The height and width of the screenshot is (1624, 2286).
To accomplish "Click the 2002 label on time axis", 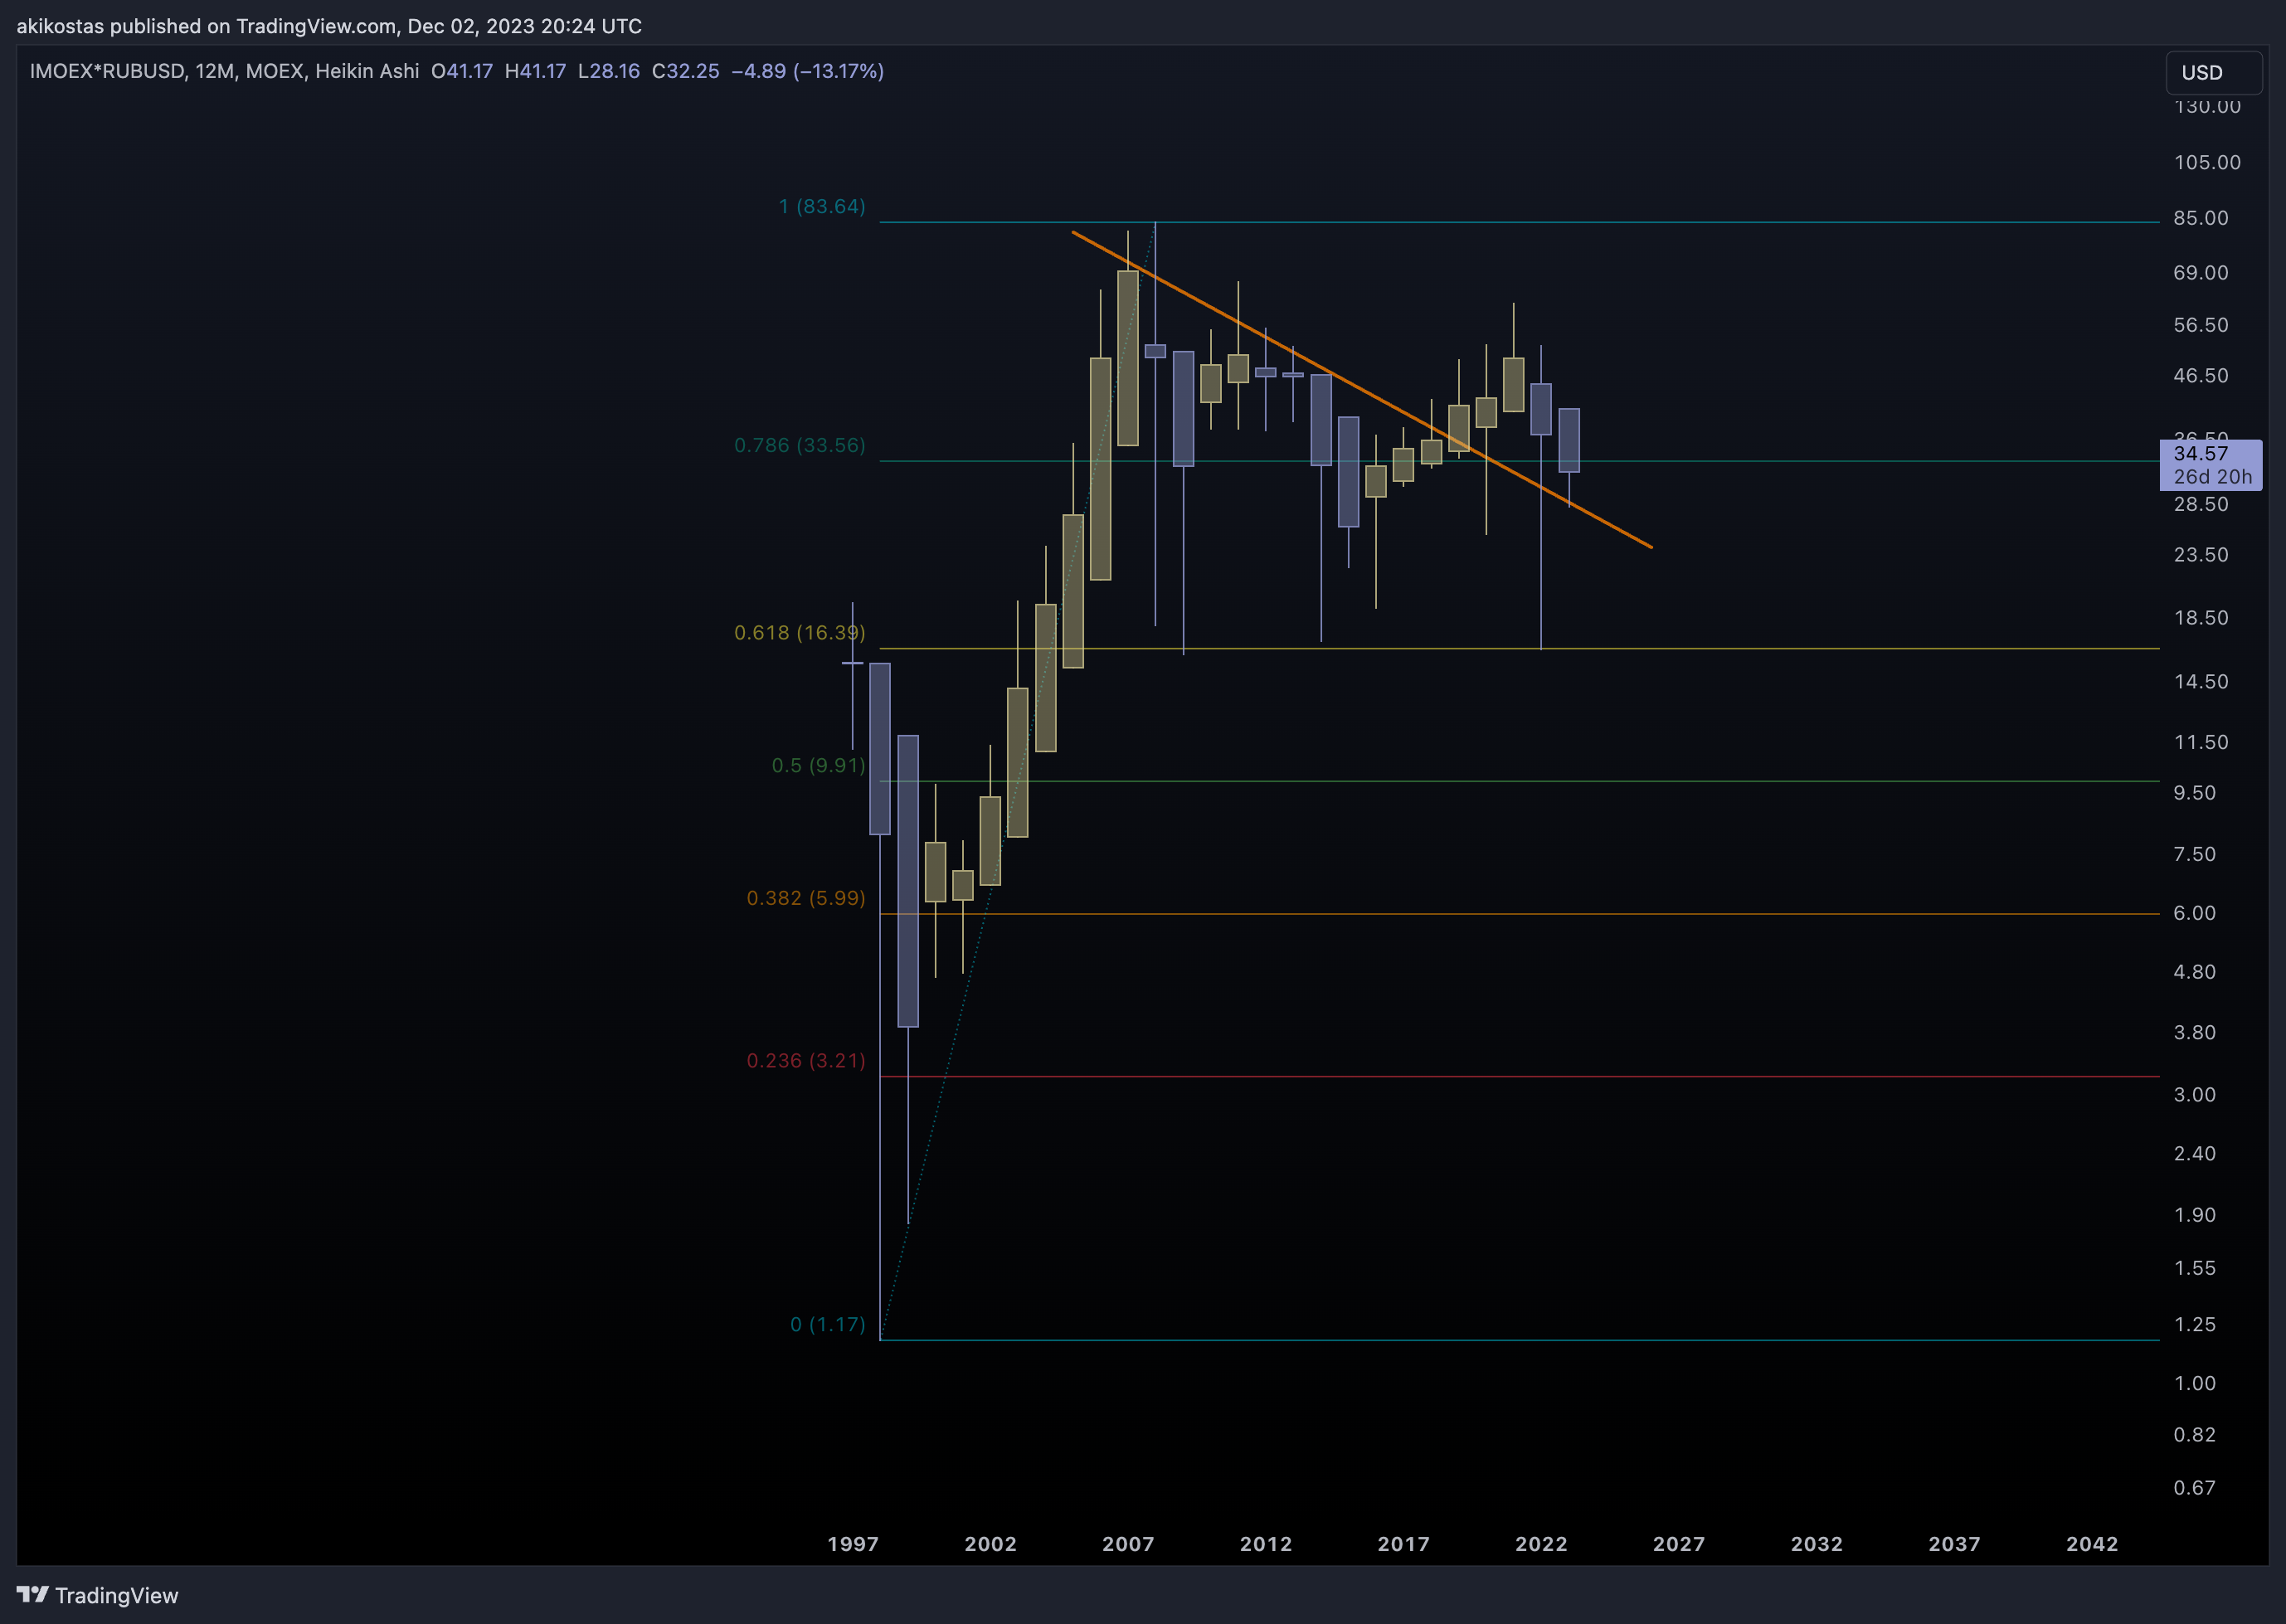I will click(990, 1544).
